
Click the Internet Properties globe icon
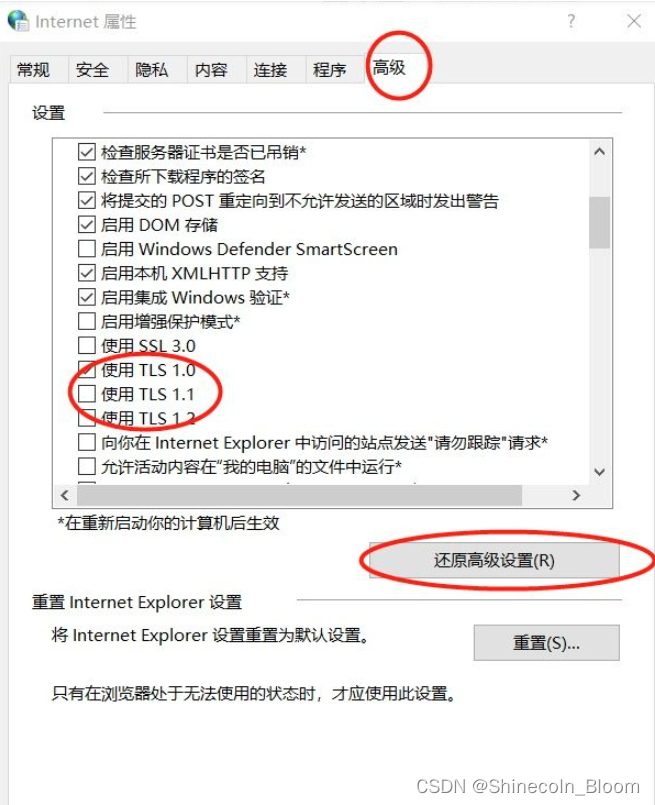point(18,21)
